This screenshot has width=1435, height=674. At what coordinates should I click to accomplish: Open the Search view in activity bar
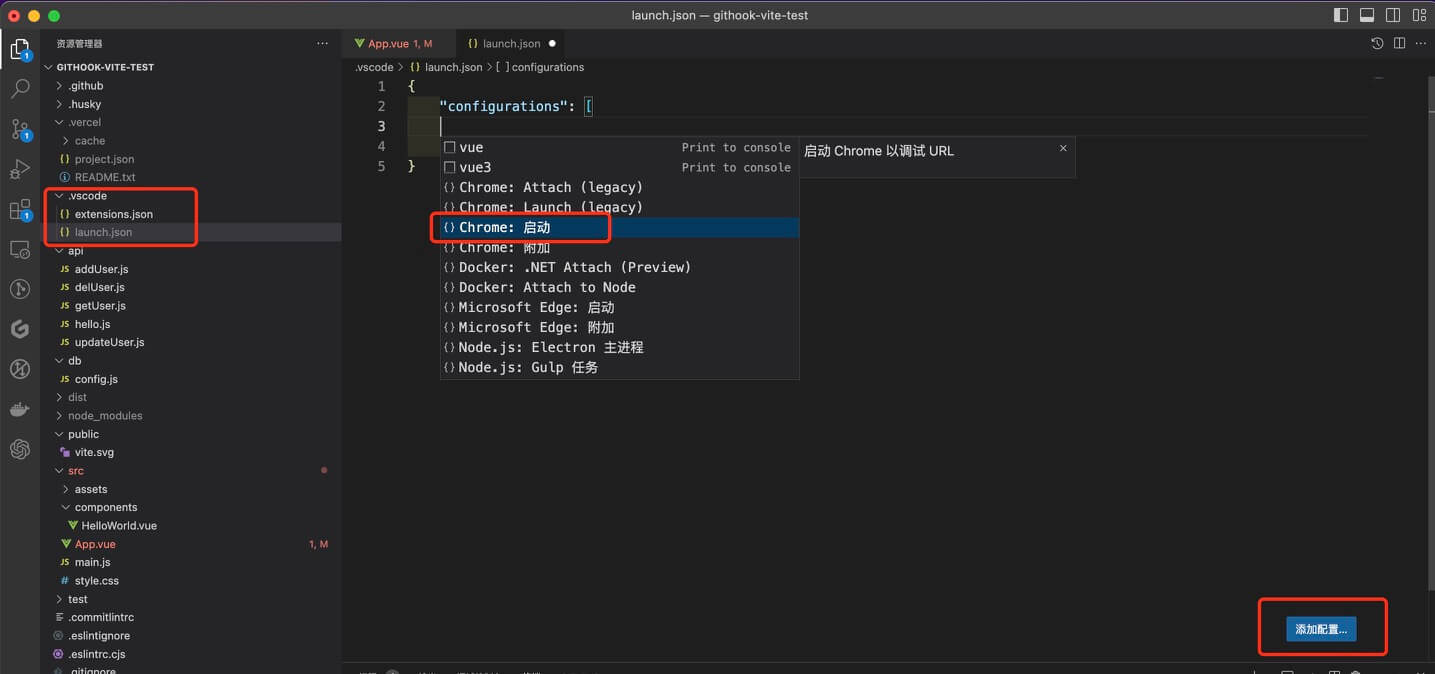(x=20, y=89)
